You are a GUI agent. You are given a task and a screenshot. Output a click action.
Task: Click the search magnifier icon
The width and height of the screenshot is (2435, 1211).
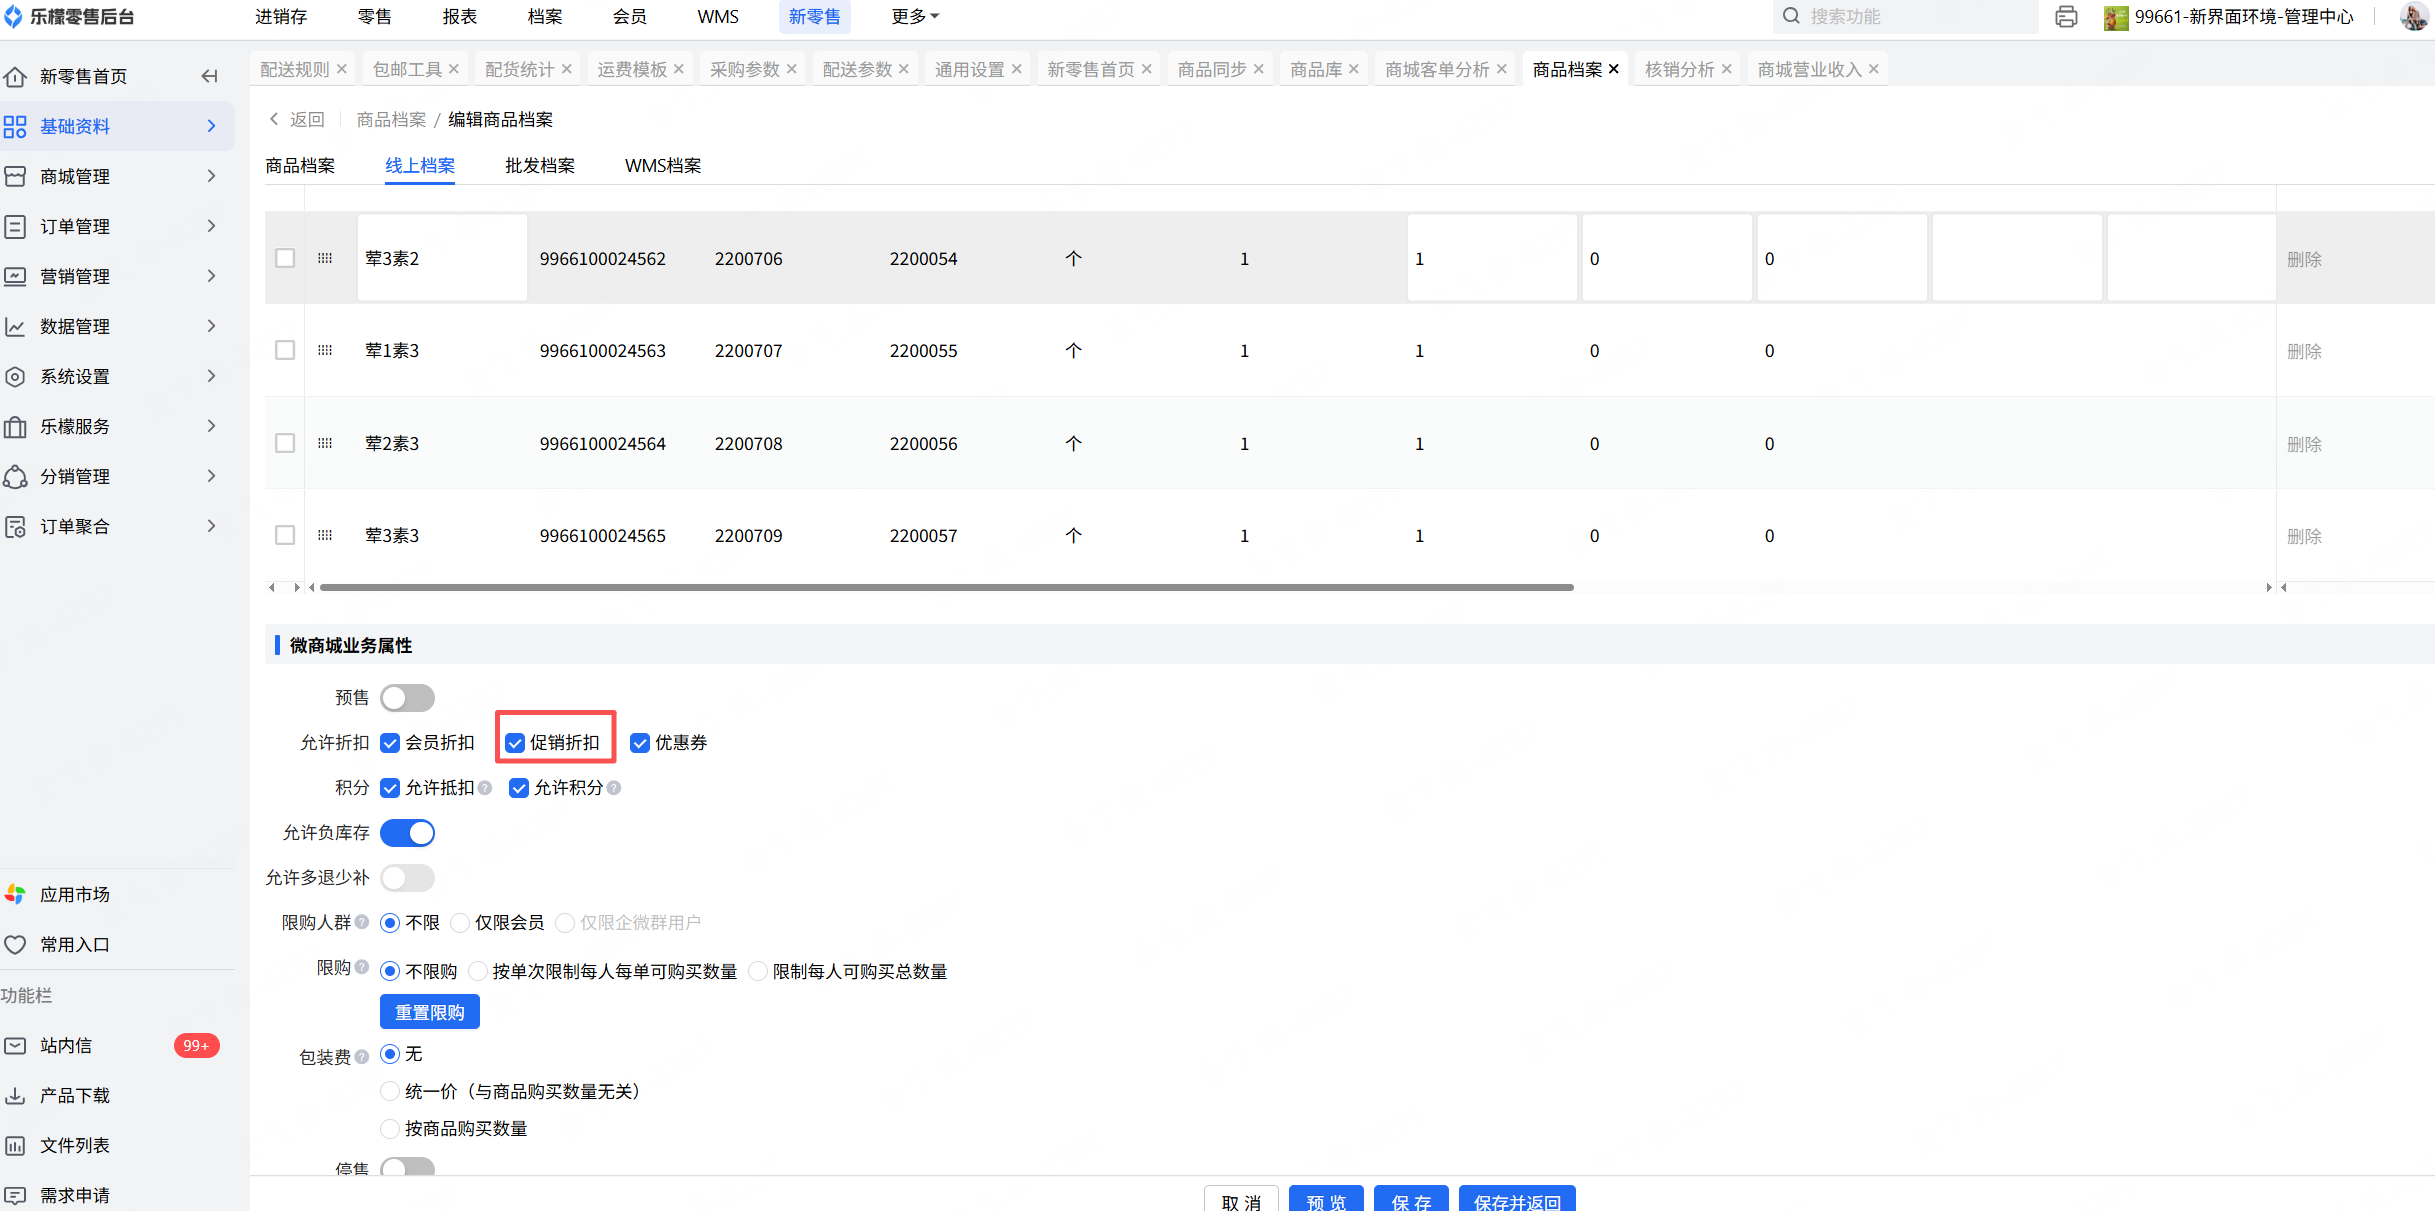pyautogui.click(x=1791, y=16)
